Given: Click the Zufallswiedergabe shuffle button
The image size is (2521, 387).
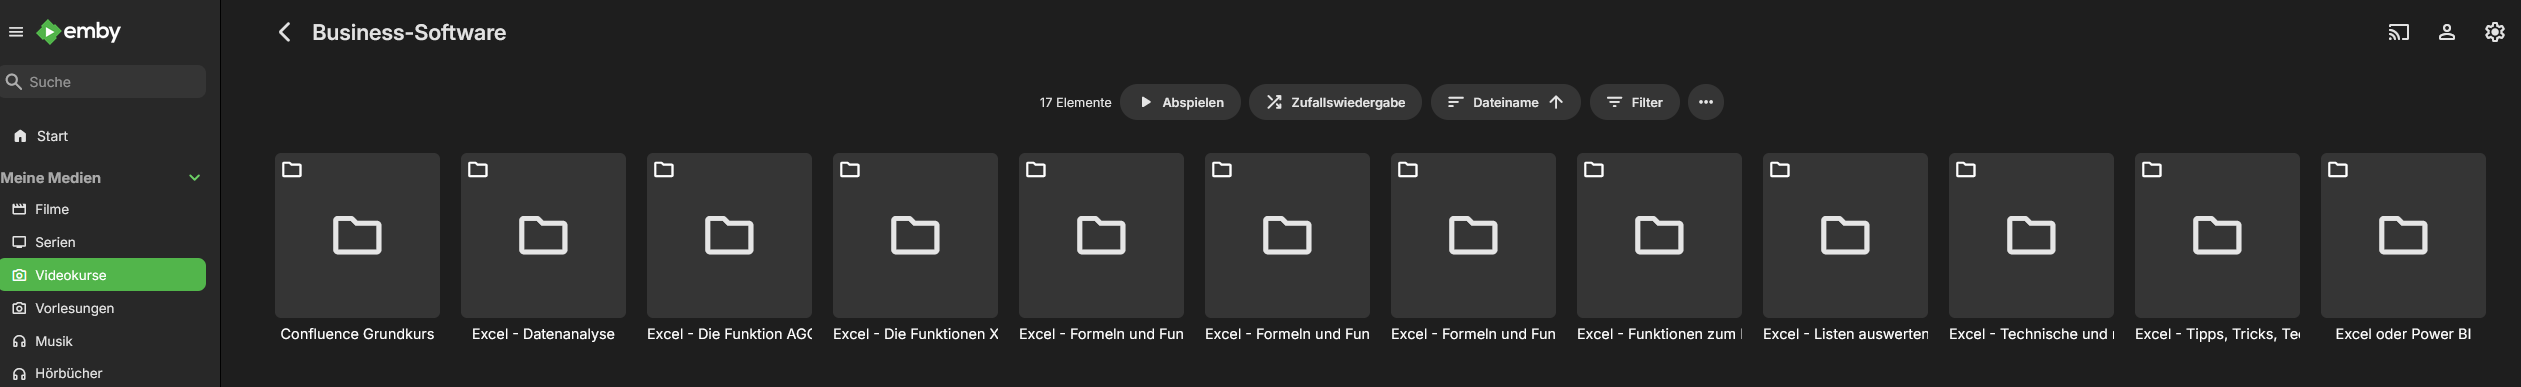Looking at the screenshot, I should point(1335,102).
